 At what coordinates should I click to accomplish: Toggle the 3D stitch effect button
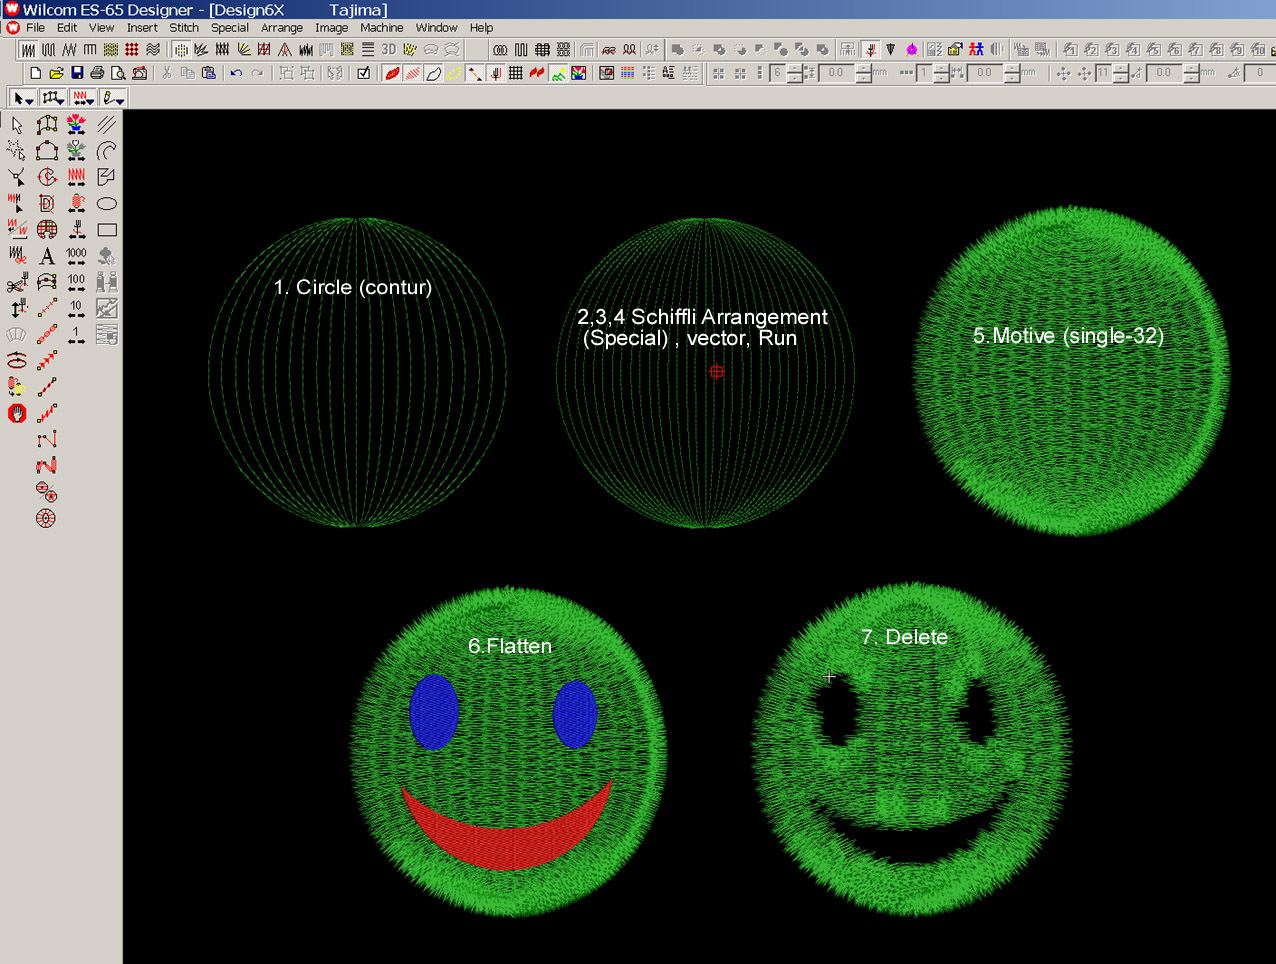[x=388, y=49]
